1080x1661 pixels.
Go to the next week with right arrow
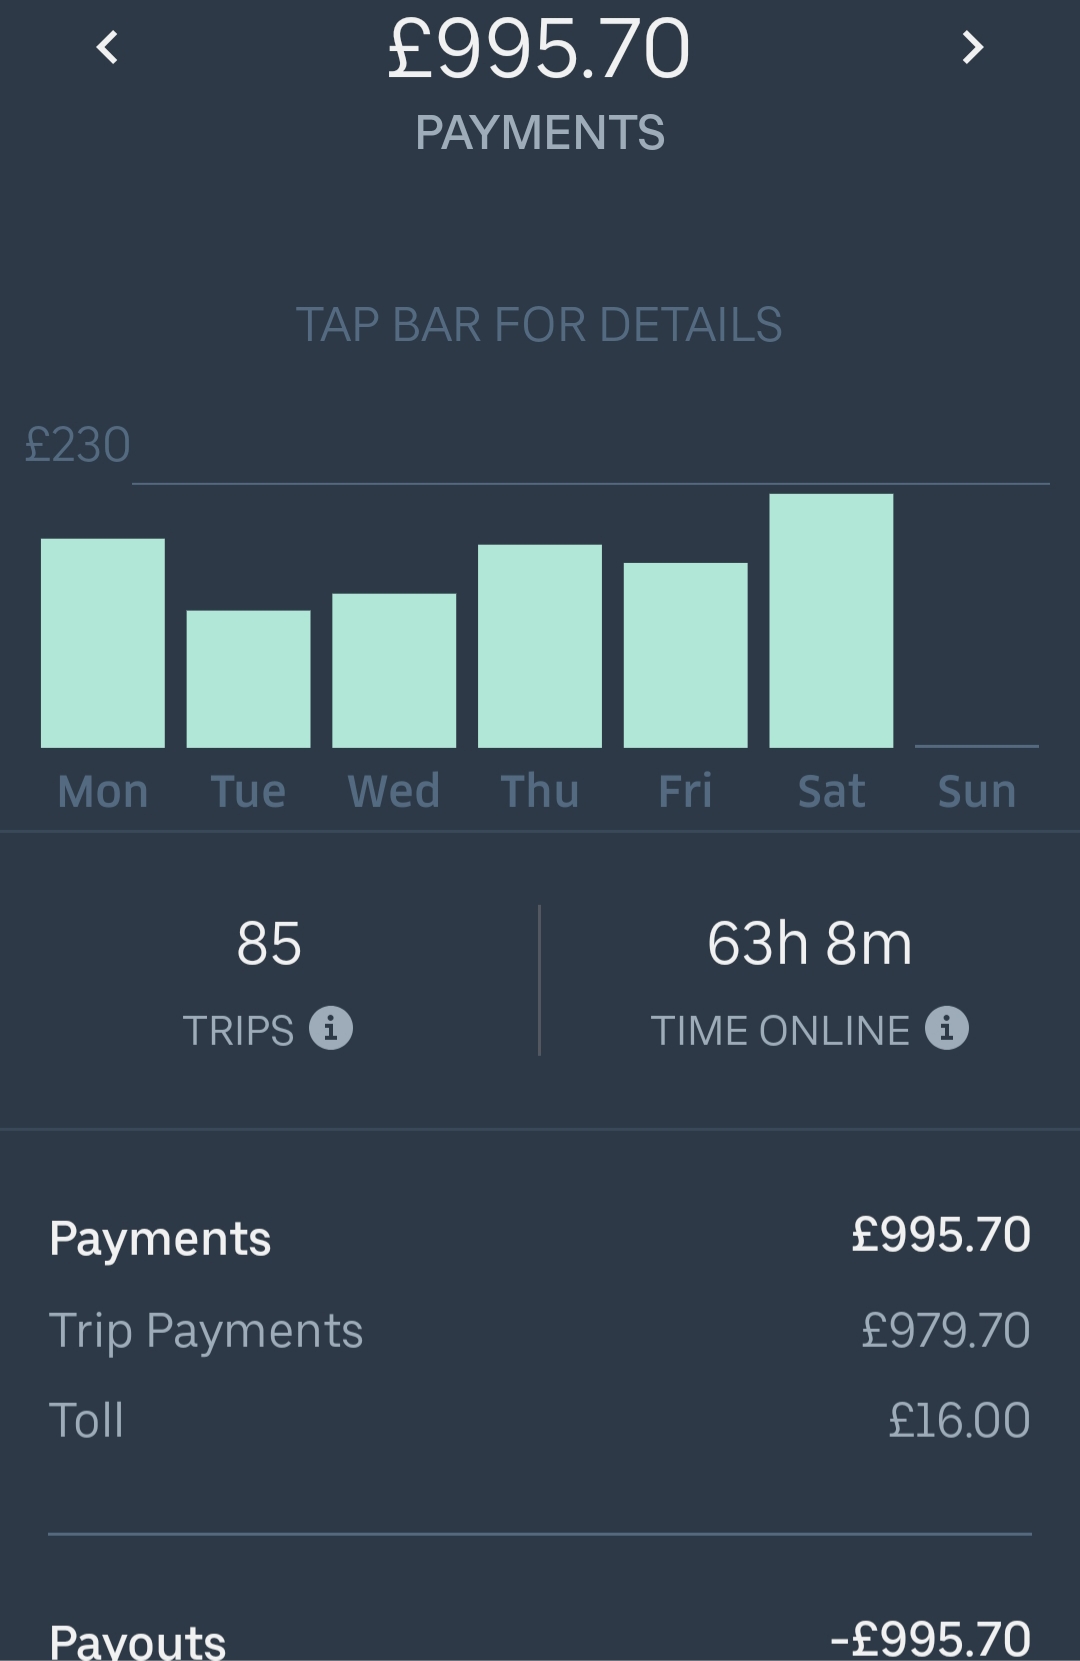click(973, 47)
